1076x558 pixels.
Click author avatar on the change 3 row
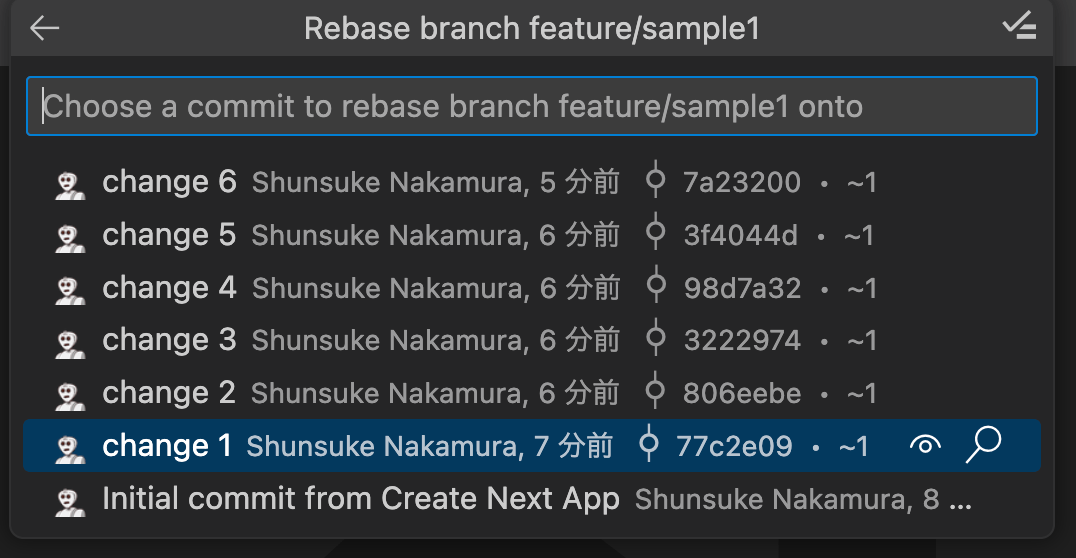pyautogui.click(x=70, y=343)
